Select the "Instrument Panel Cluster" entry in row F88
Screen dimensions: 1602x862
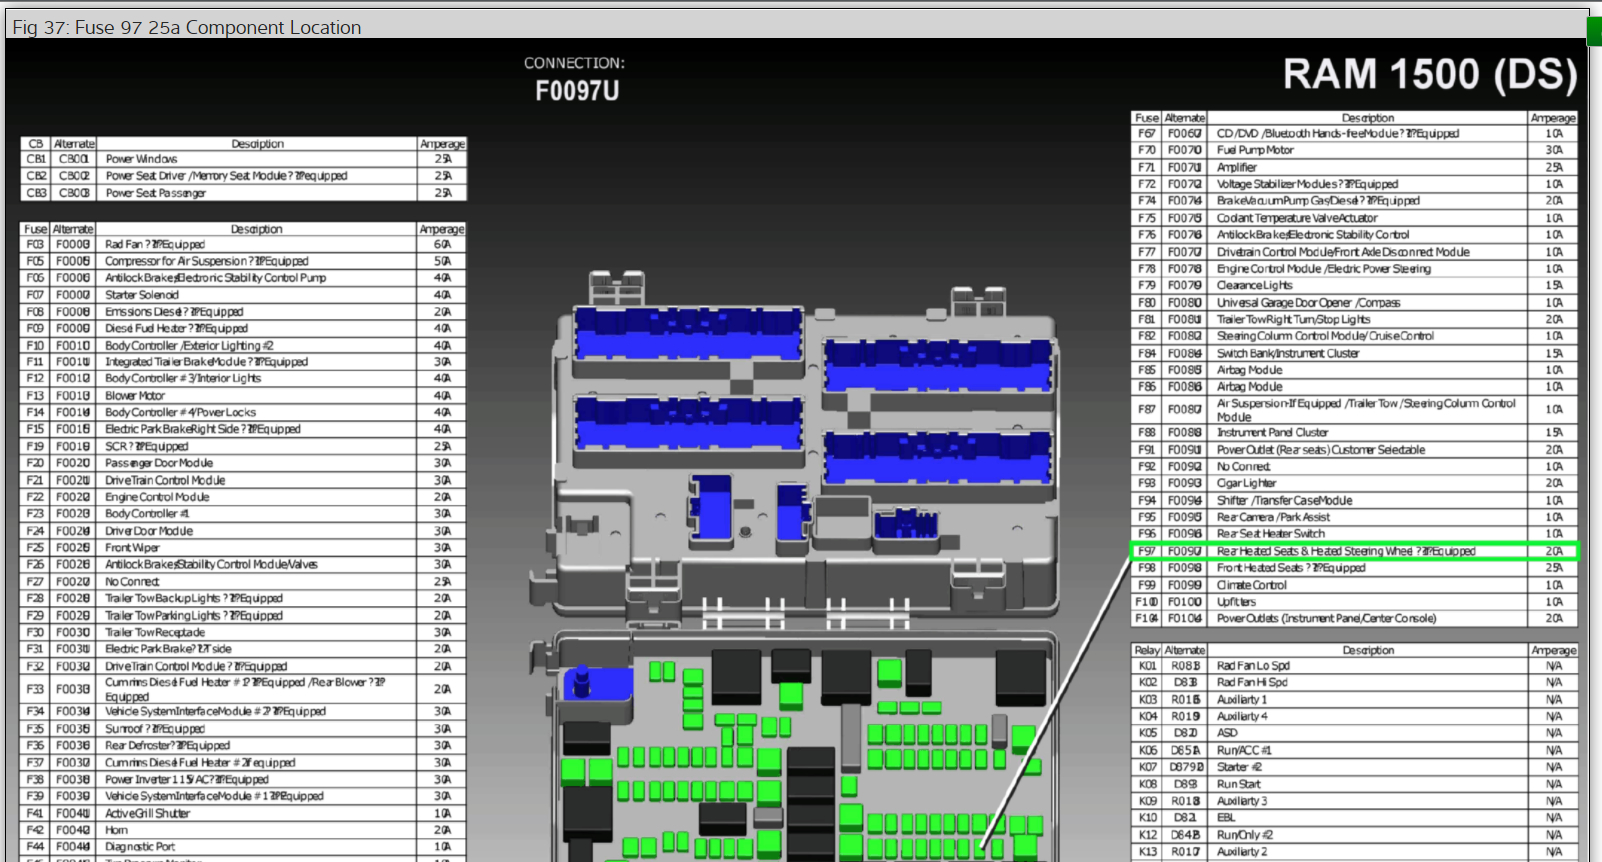point(1272,433)
